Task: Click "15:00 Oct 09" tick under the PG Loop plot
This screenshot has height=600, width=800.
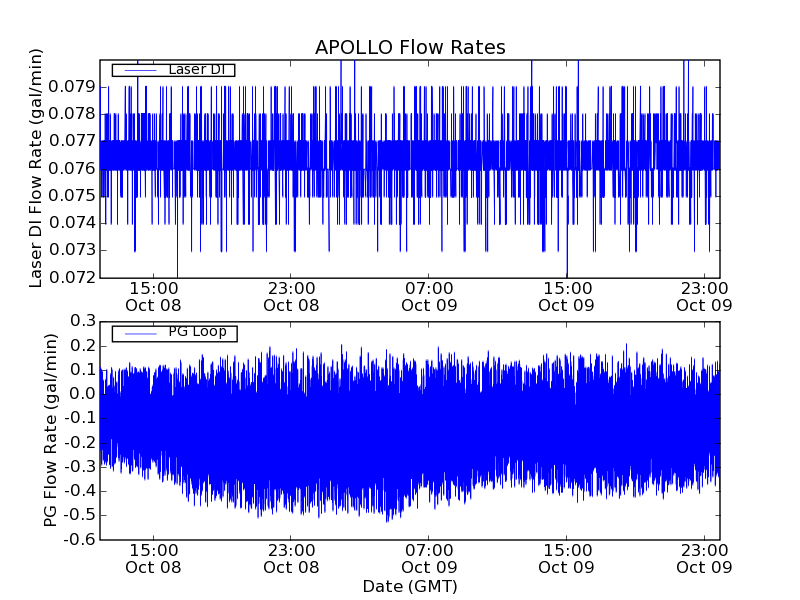Action: pos(566,559)
